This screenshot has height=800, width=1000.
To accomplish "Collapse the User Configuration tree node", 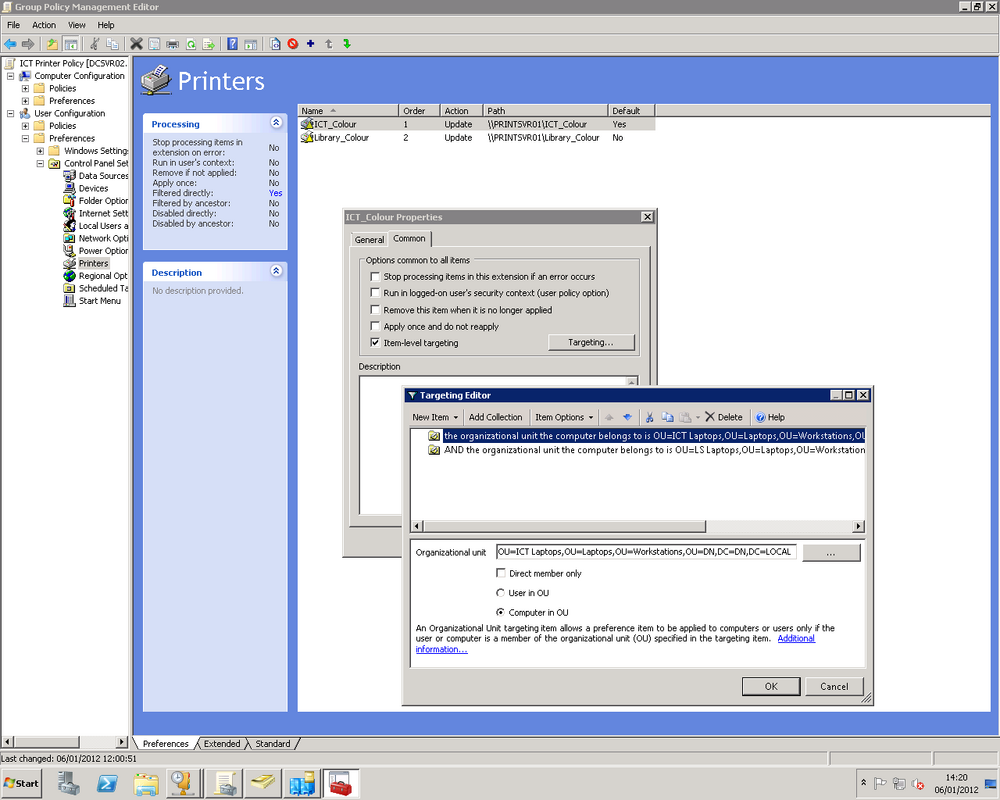I will click(x=10, y=114).
